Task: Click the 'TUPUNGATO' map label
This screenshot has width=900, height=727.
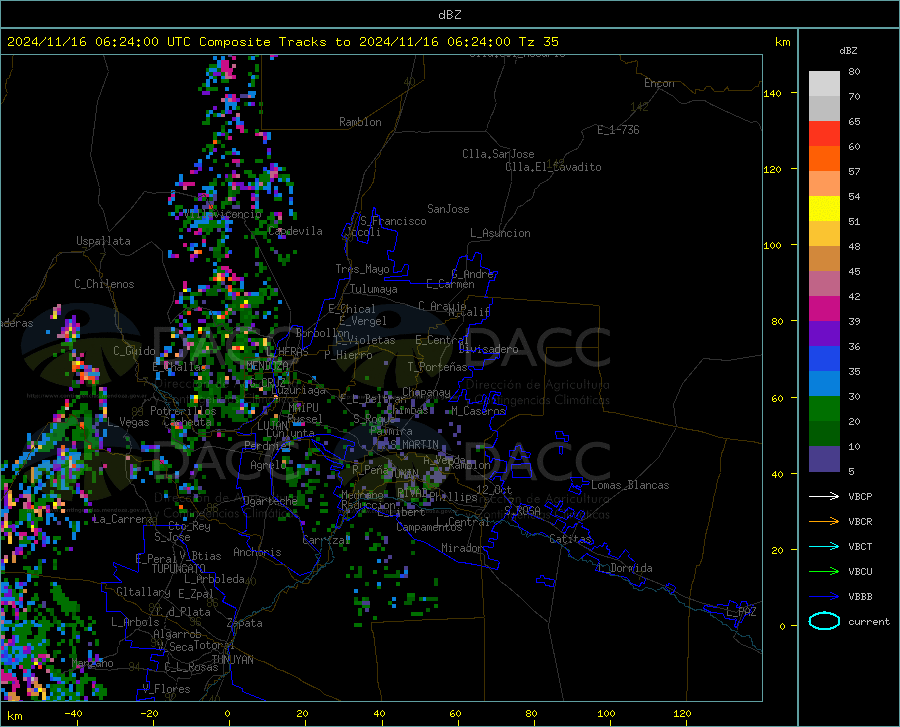Action: coord(179,569)
